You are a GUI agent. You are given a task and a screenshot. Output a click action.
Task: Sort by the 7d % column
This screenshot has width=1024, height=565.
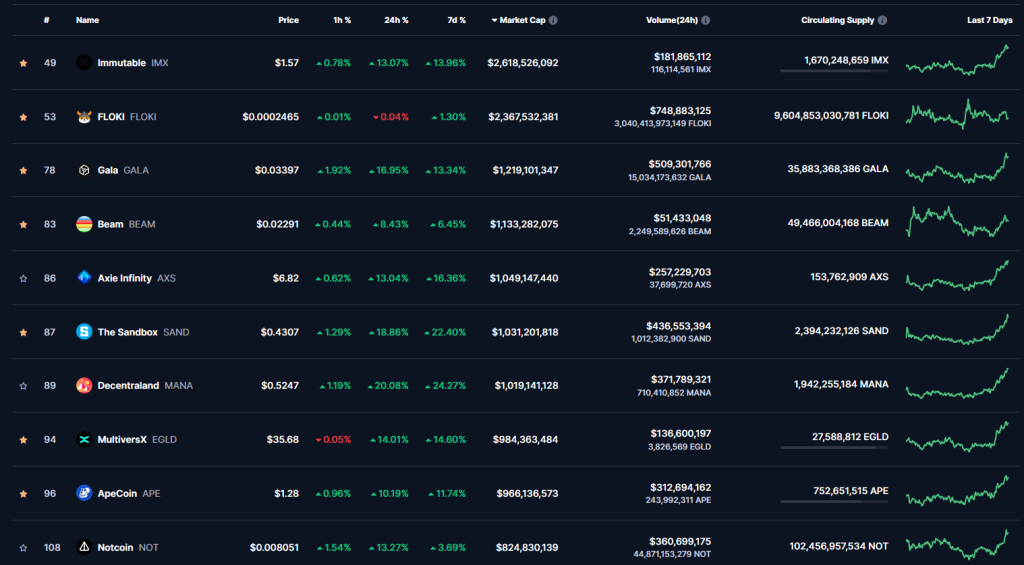[x=456, y=20]
